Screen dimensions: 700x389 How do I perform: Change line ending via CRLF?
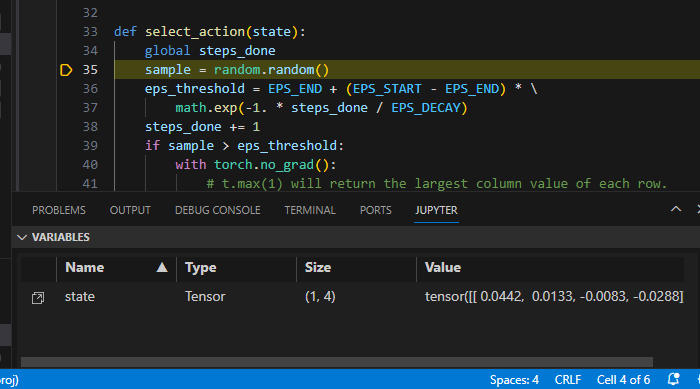[x=567, y=380]
